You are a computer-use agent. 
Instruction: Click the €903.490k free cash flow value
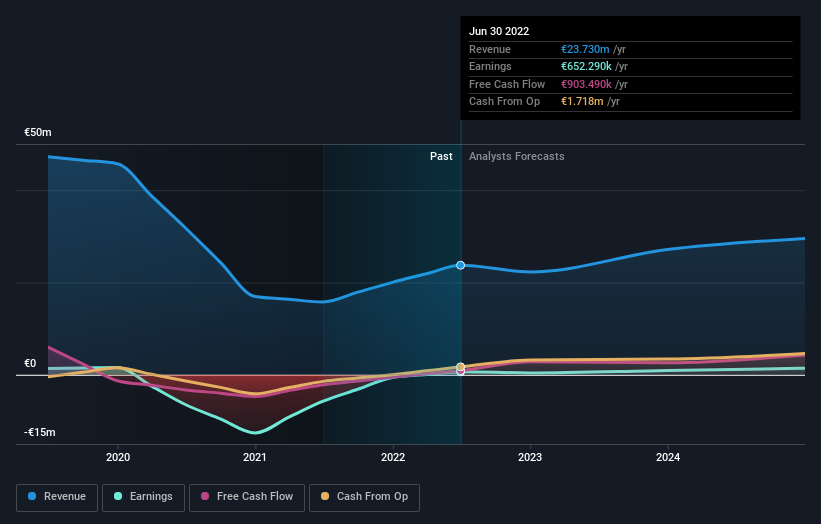tap(586, 84)
